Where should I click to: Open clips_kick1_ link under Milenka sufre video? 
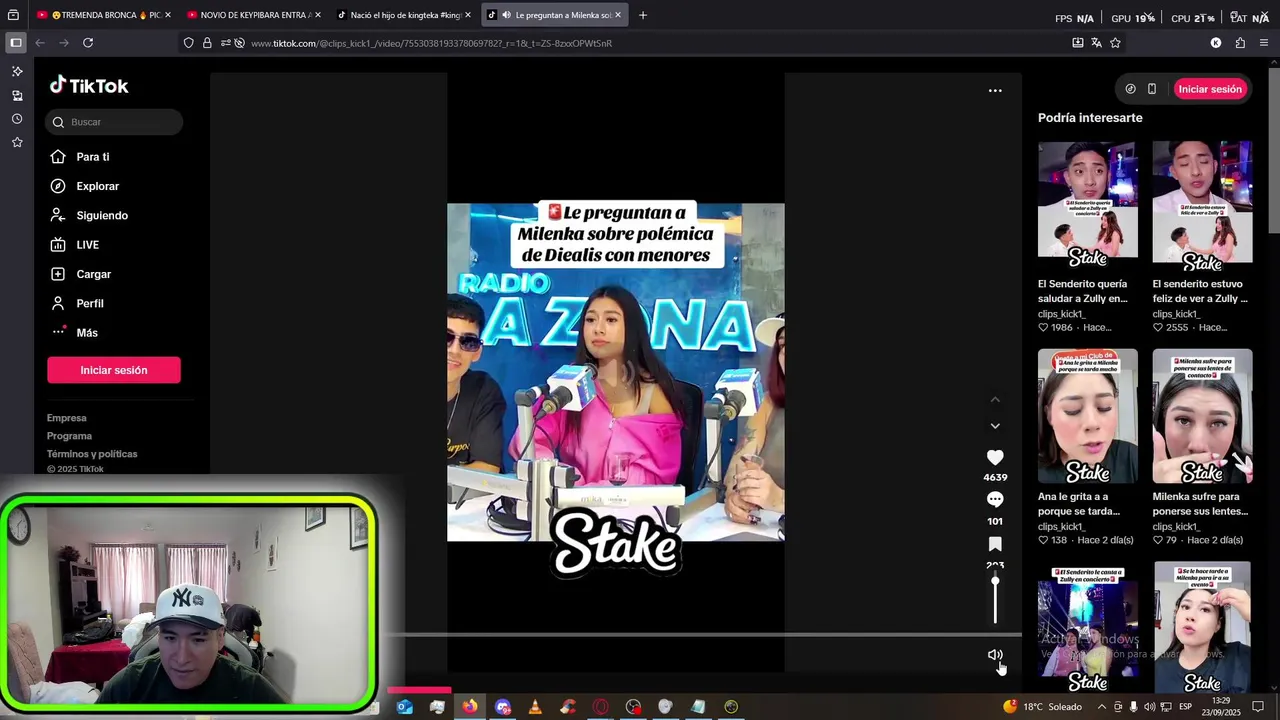1176,526
